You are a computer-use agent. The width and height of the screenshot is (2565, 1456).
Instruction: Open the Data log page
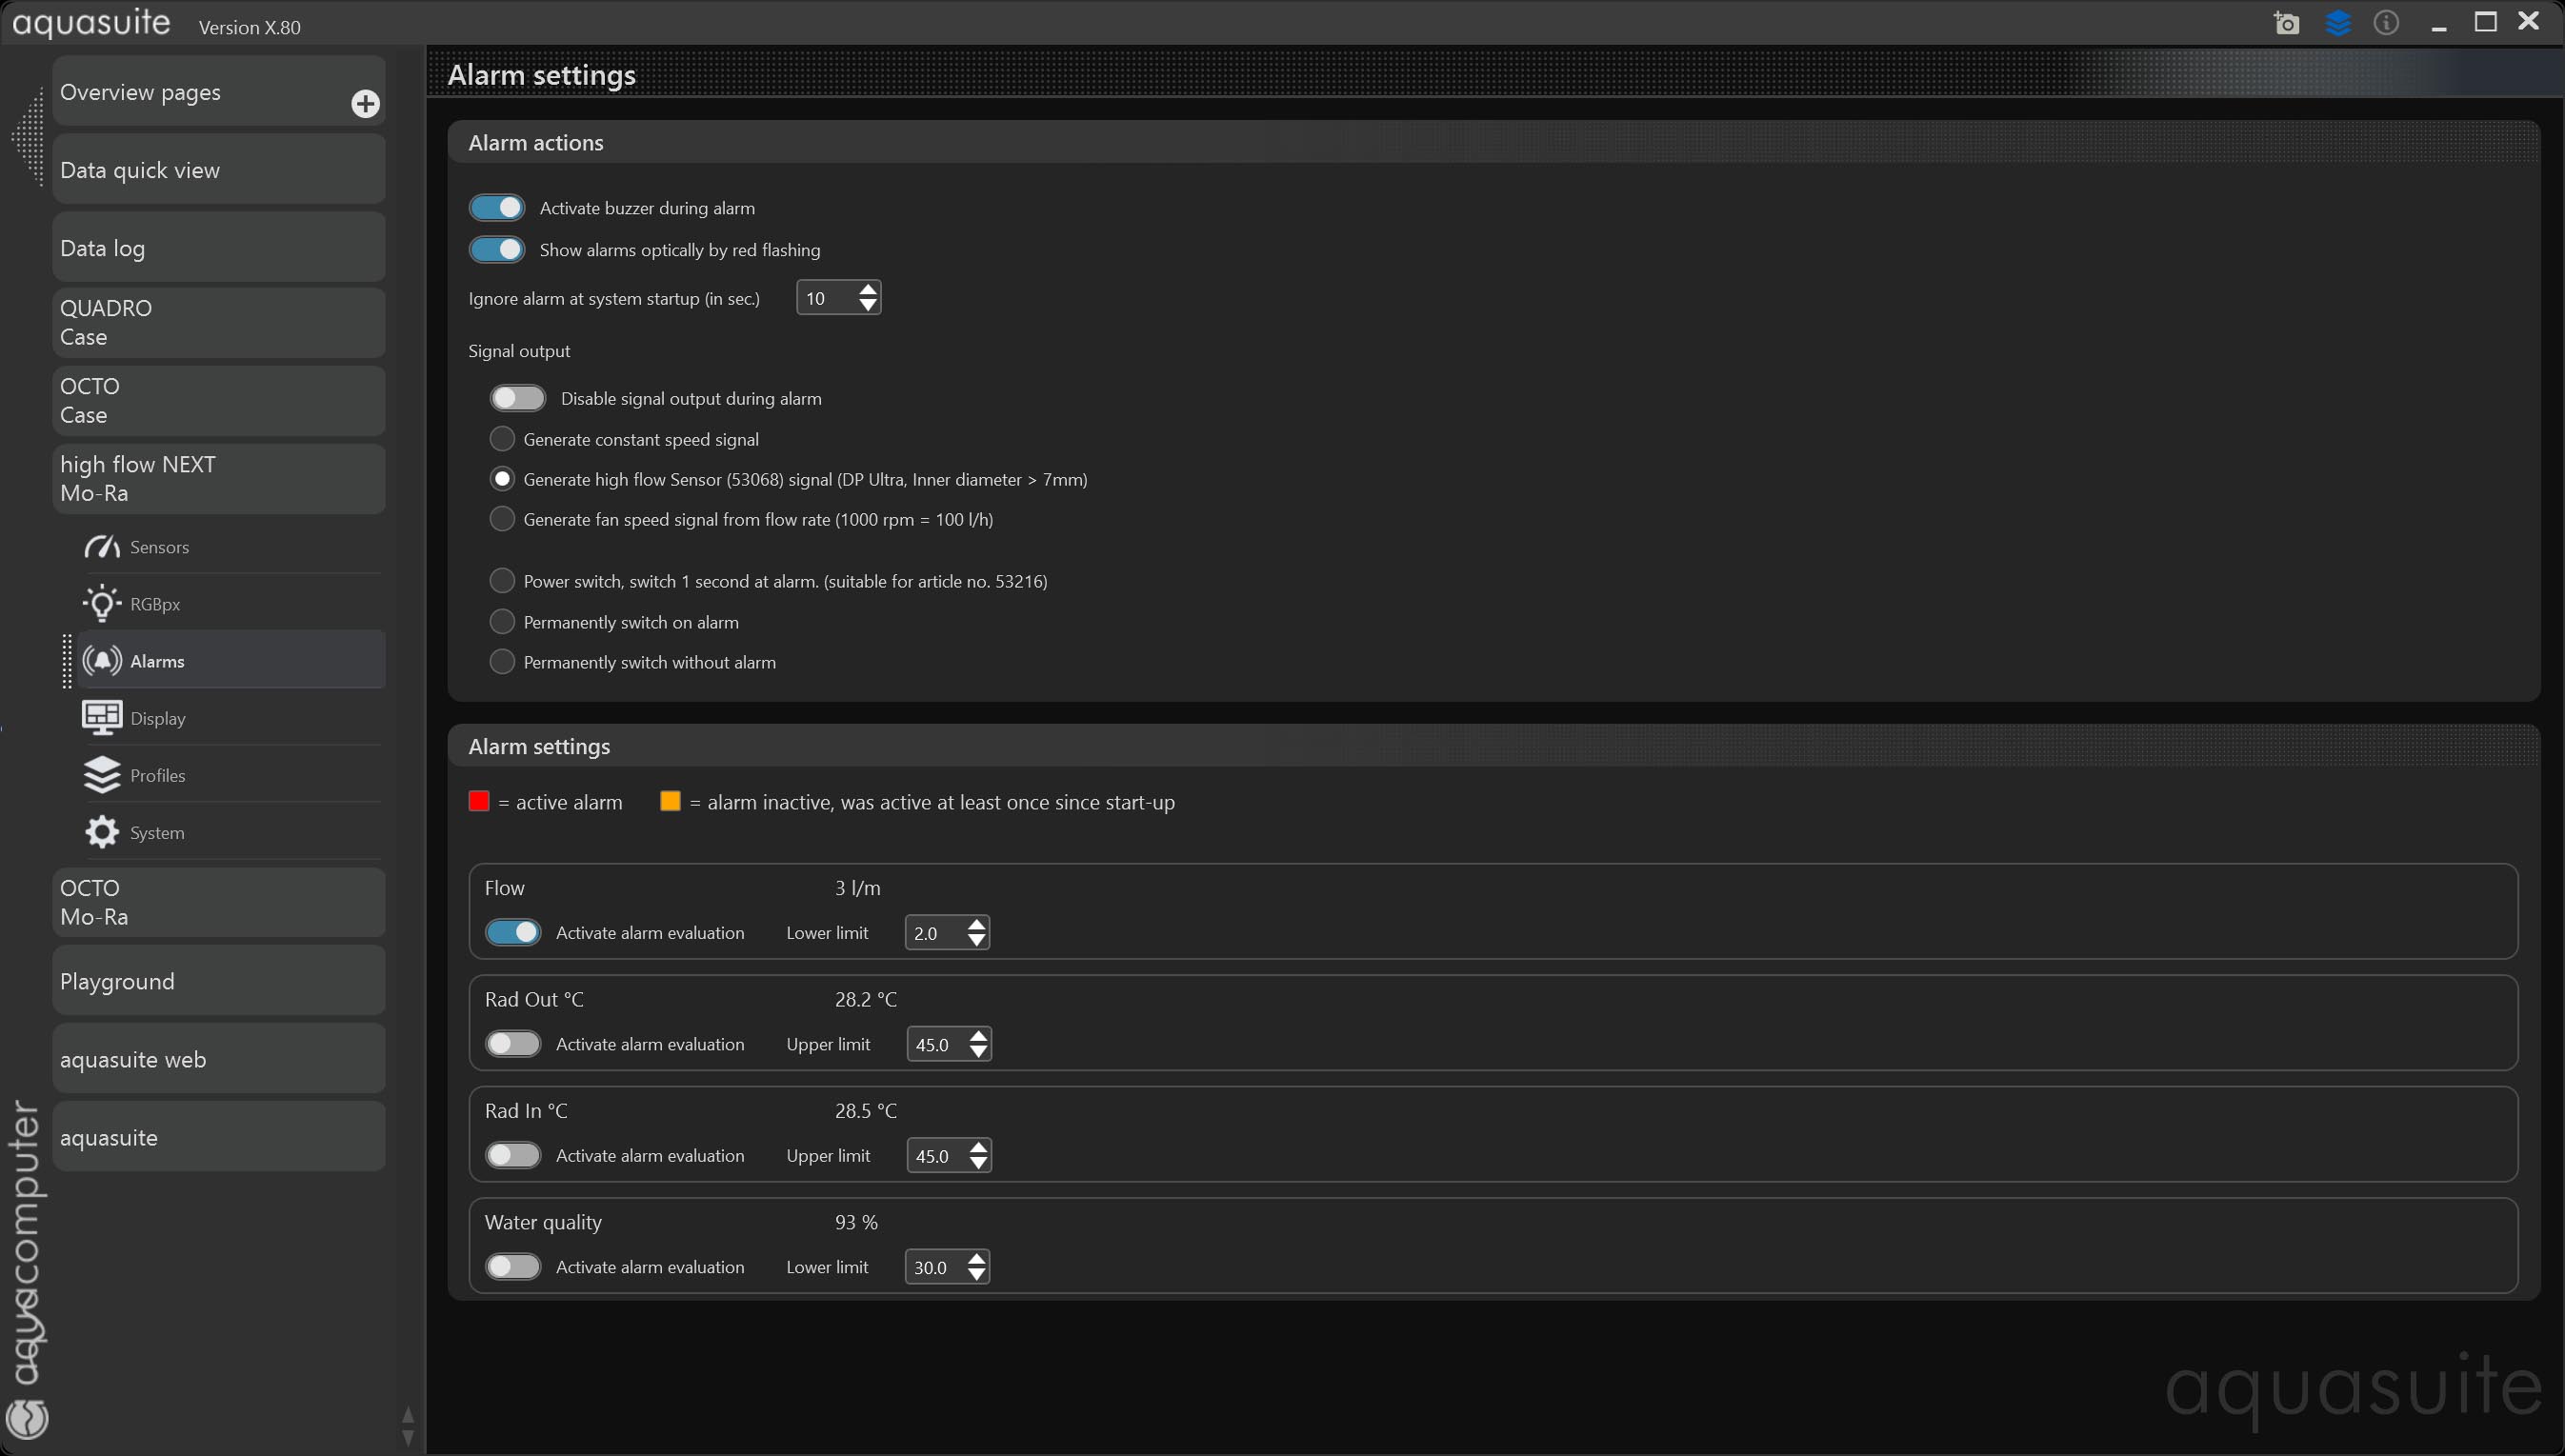tap(218, 248)
